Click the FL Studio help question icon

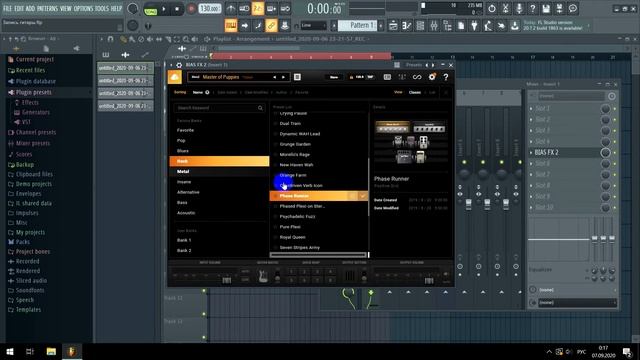tap(532, 8)
